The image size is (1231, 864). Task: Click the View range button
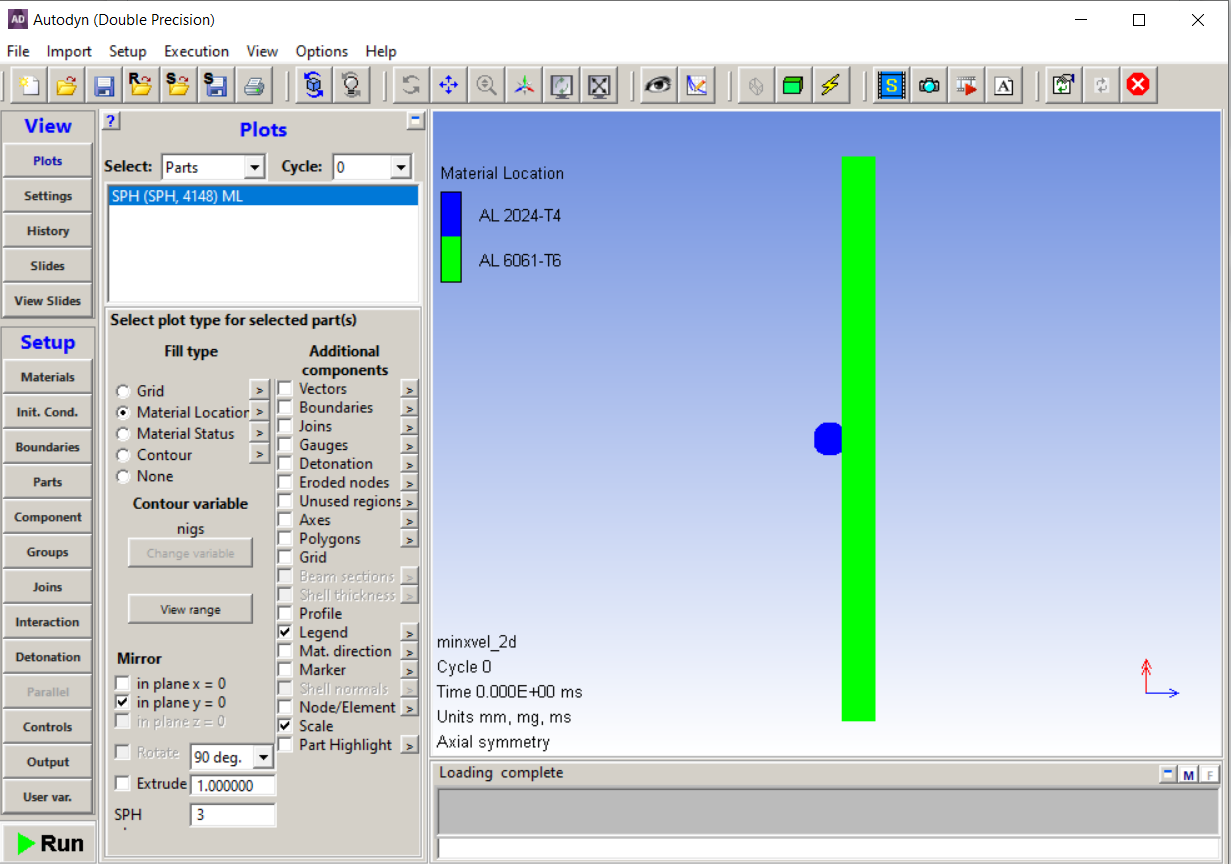190,609
